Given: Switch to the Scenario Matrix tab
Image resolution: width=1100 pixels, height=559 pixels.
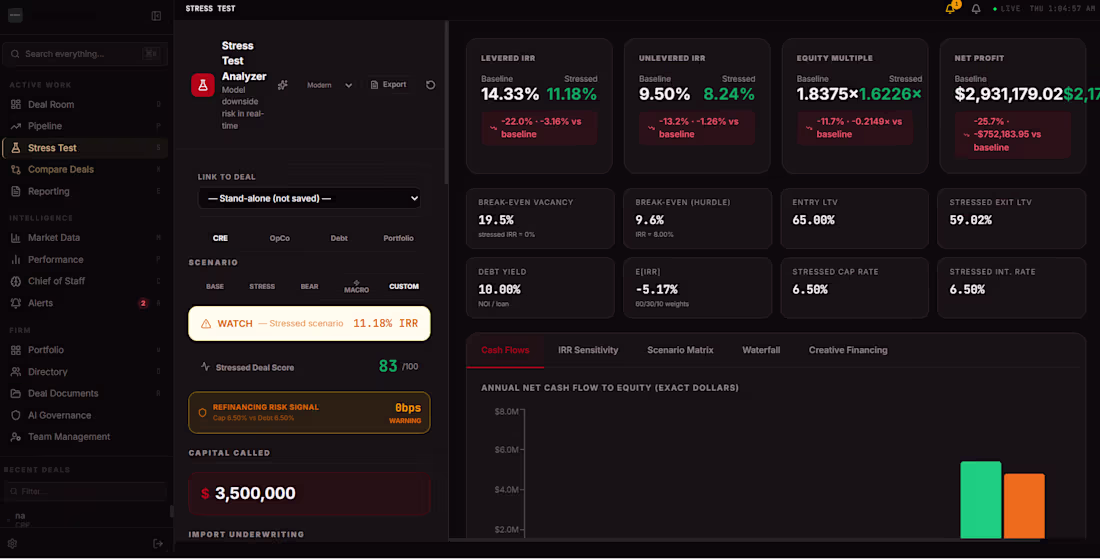Looking at the screenshot, I should tap(680, 350).
